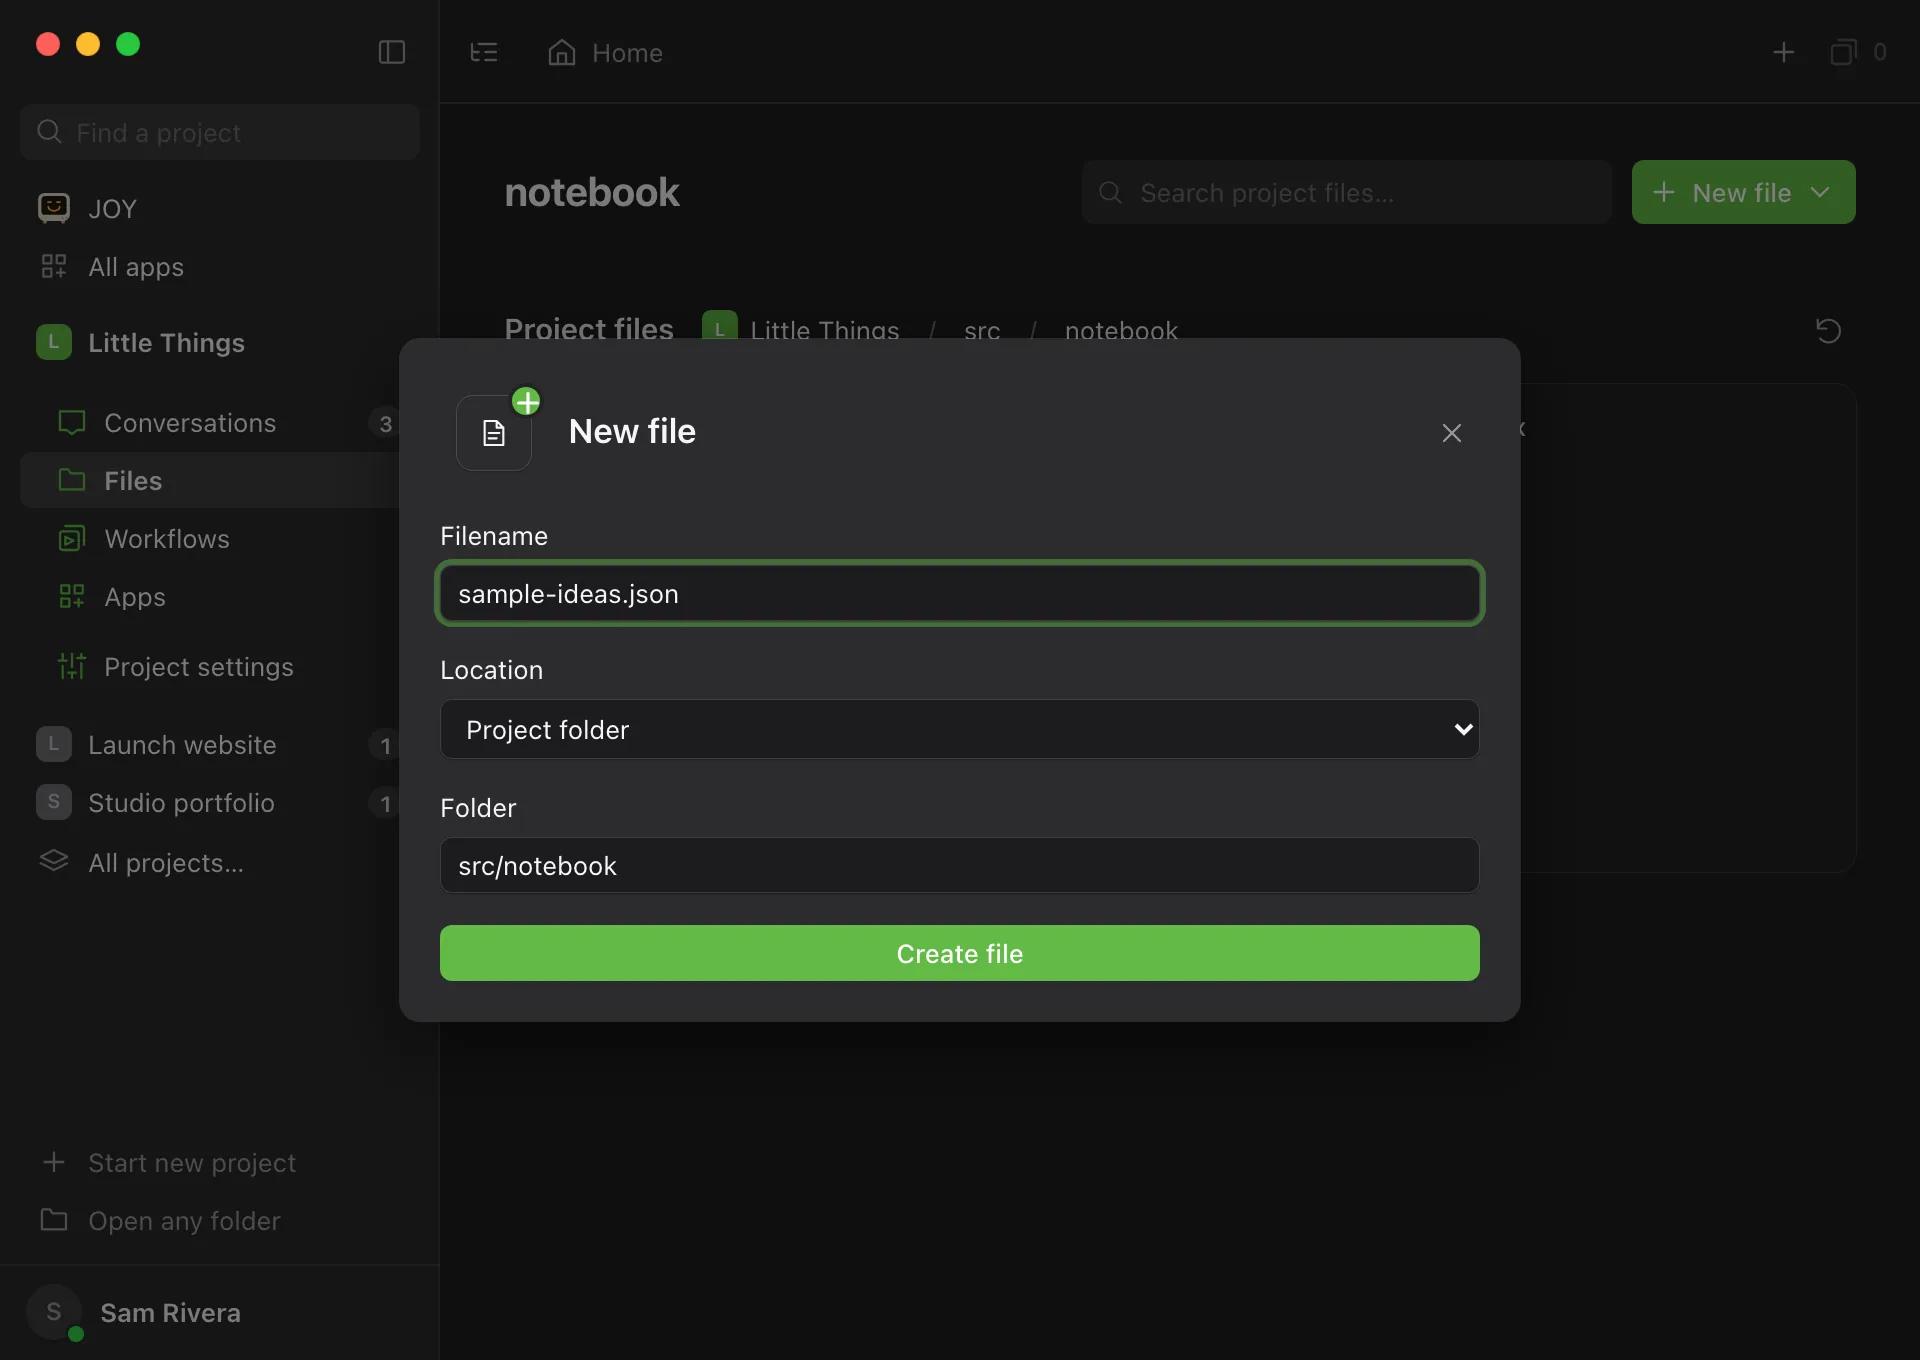This screenshot has width=1920, height=1360.
Task: Open Conversations section
Action: [x=210, y=422]
